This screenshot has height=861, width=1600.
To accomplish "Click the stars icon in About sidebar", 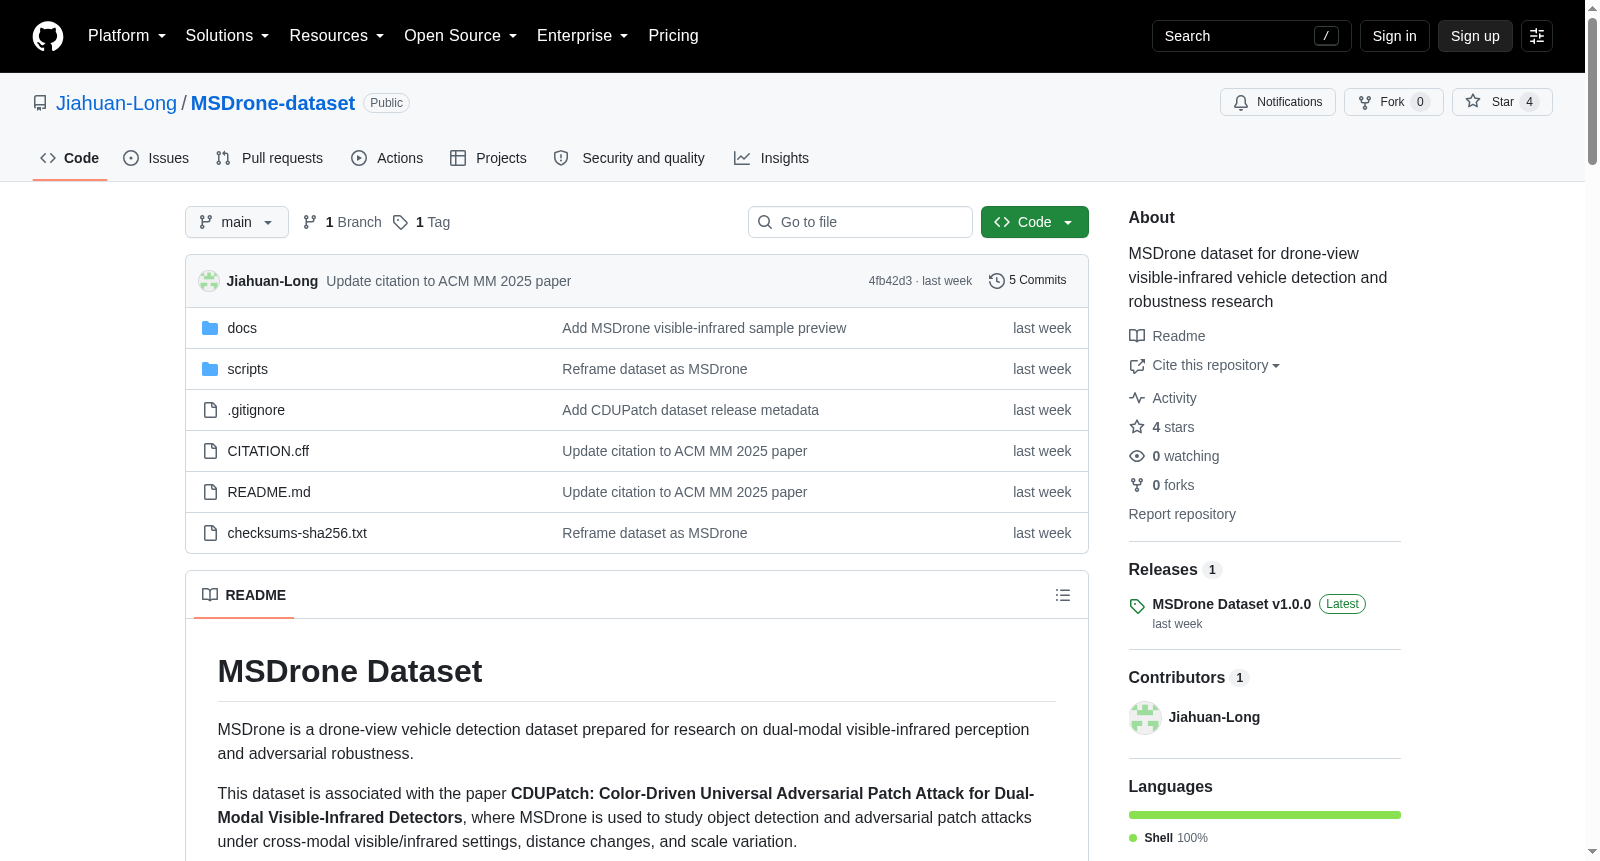I will 1137,427.
